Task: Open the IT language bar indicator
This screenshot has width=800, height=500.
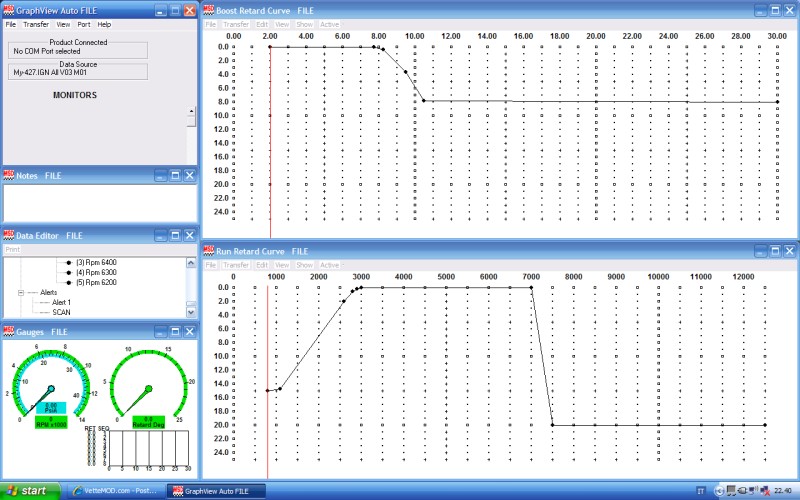Action: pos(700,491)
